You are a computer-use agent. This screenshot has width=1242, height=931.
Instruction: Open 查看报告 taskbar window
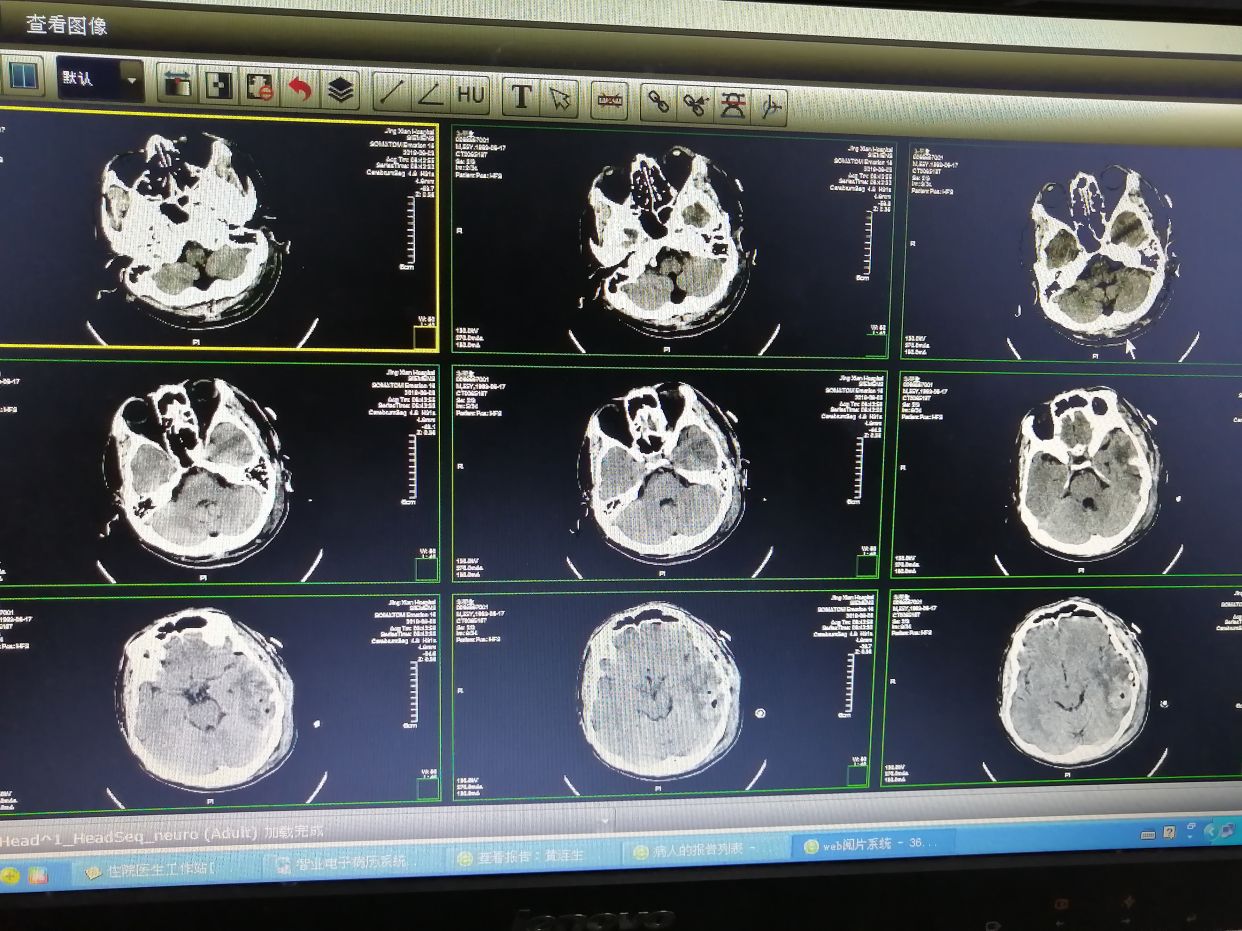point(530,857)
